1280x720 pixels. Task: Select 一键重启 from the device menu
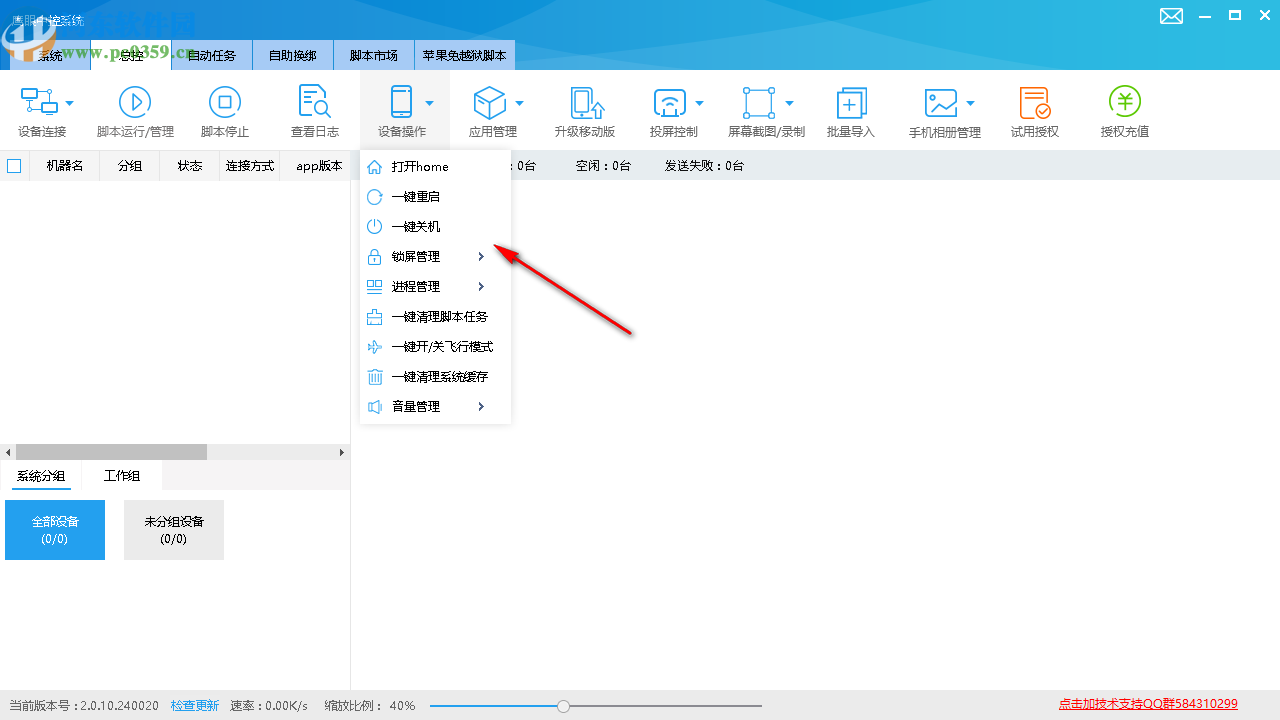tap(415, 196)
